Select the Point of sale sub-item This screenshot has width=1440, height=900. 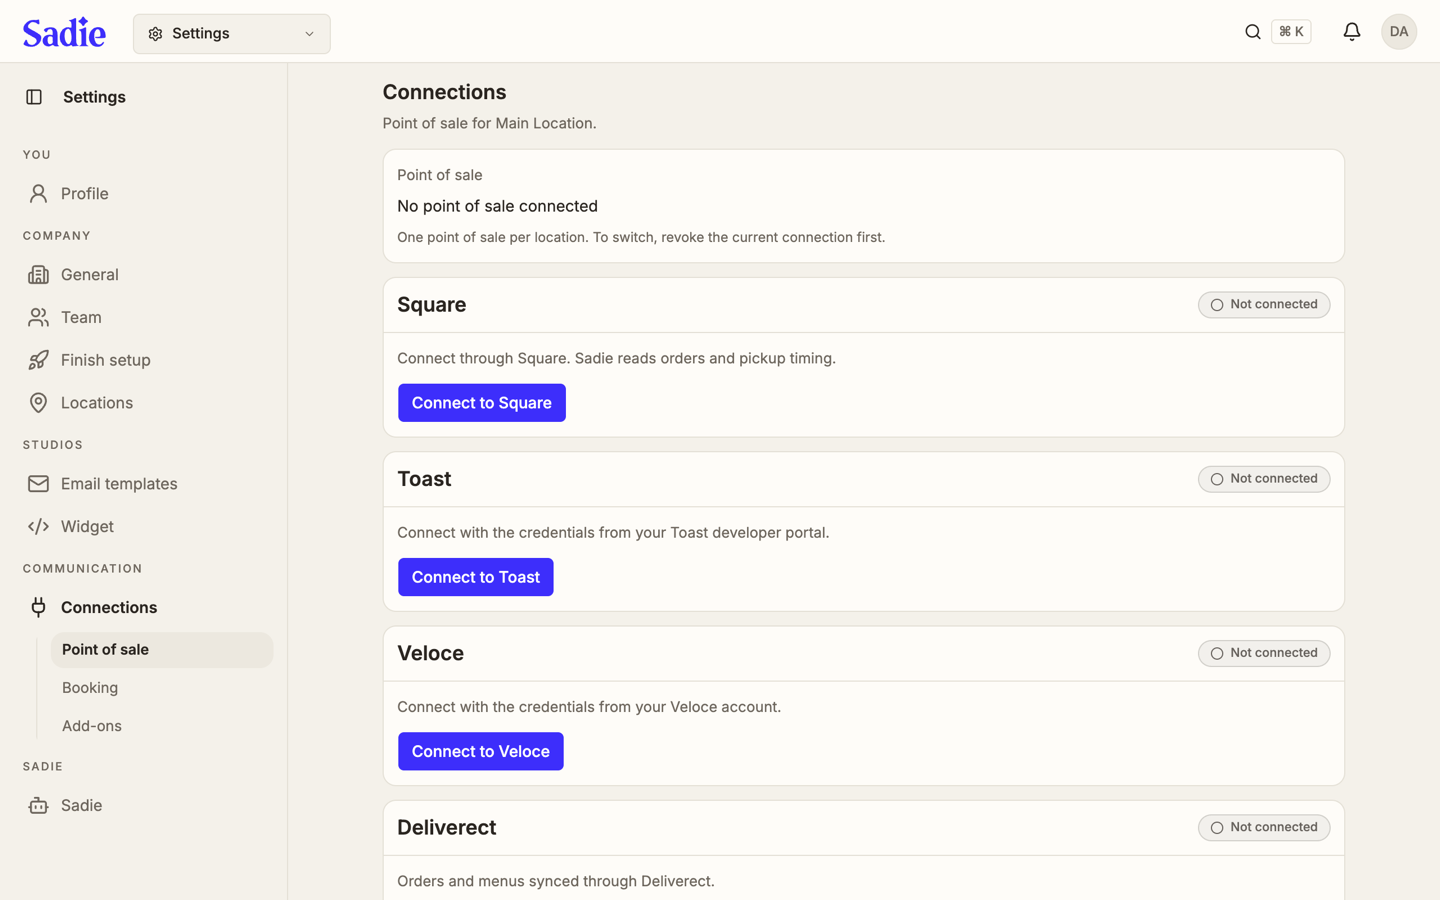click(x=162, y=650)
